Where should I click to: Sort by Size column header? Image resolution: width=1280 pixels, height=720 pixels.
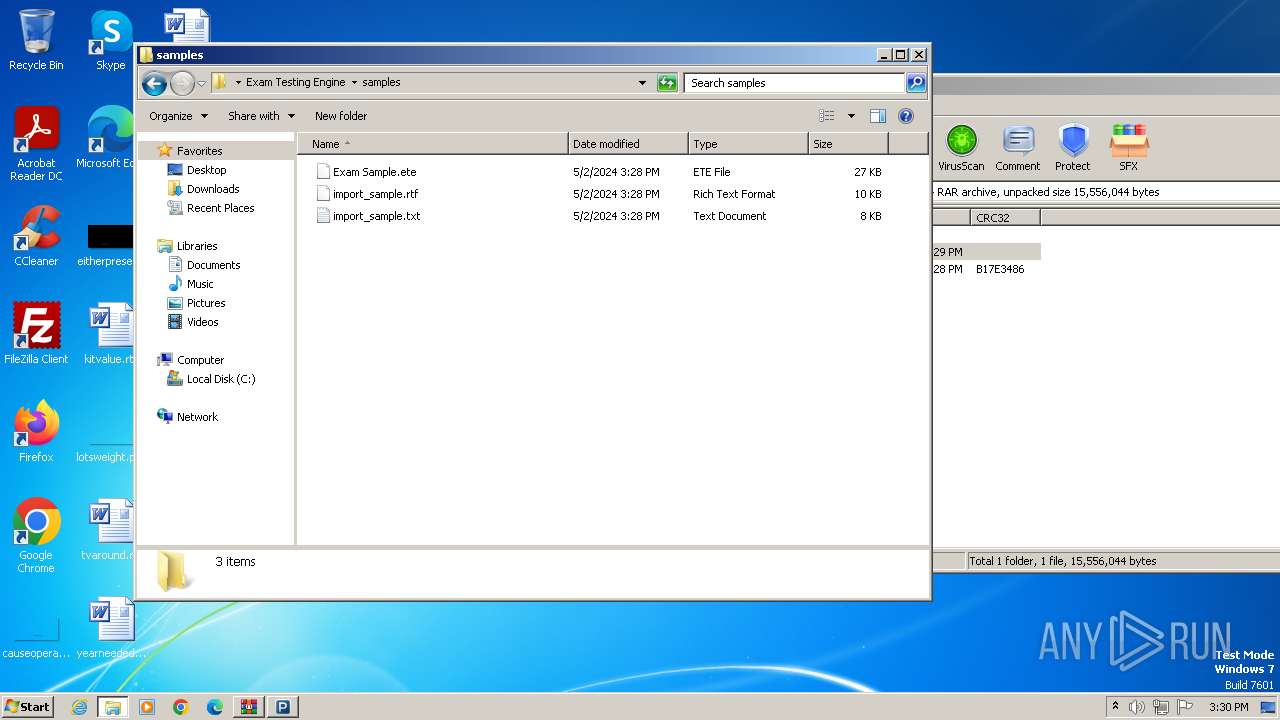point(848,144)
